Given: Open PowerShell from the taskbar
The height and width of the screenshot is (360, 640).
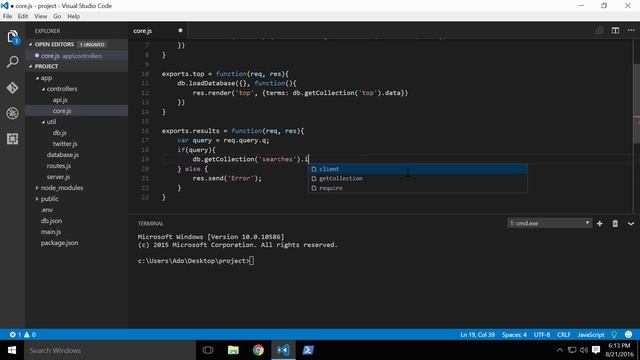Looking at the screenshot, I should (x=308, y=350).
